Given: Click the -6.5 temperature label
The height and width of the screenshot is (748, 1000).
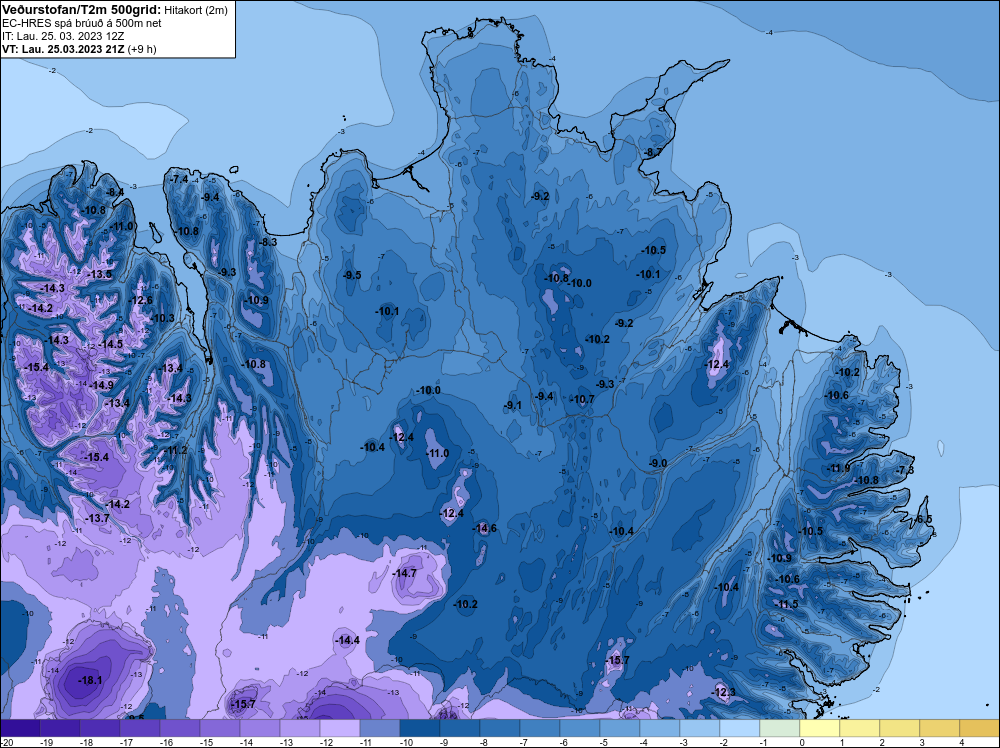Looking at the screenshot, I should click(922, 520).
